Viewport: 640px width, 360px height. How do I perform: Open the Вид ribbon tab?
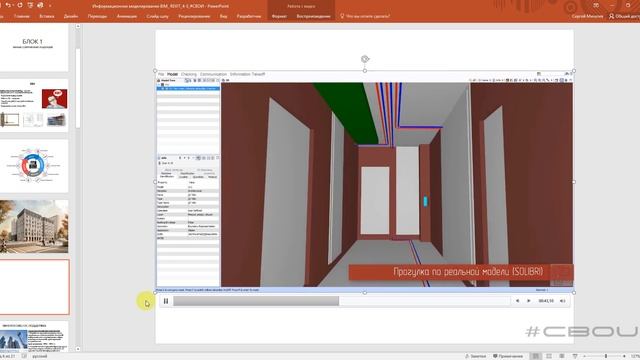pyautogui.click(x=223, y=16)
